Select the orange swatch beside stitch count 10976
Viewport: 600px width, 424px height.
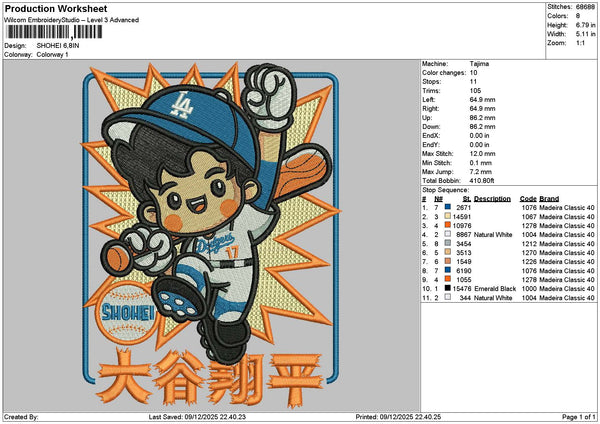[x=447, y=225]
